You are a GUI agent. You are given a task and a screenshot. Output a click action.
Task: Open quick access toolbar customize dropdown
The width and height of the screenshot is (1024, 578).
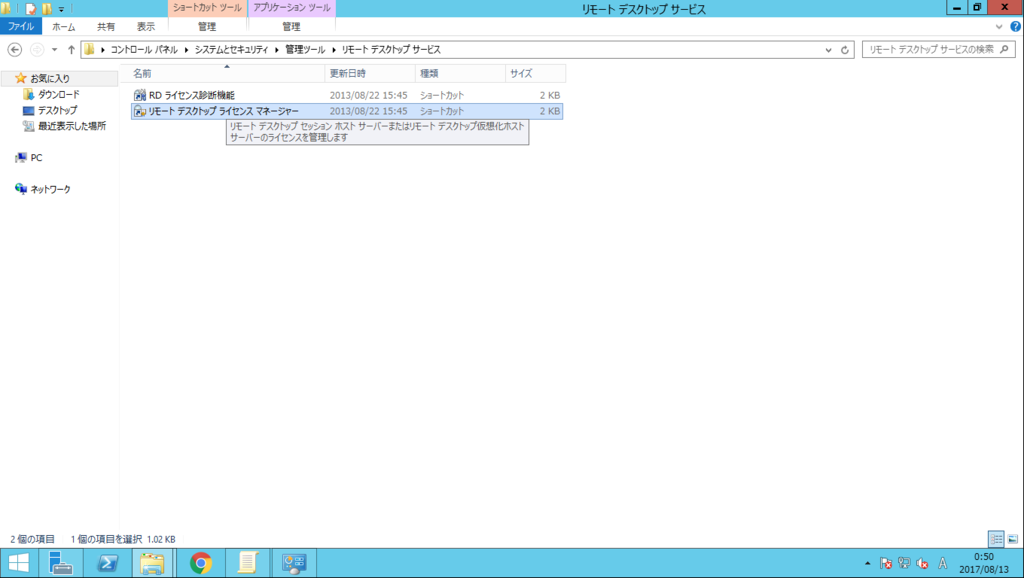[x=61, y=9]
